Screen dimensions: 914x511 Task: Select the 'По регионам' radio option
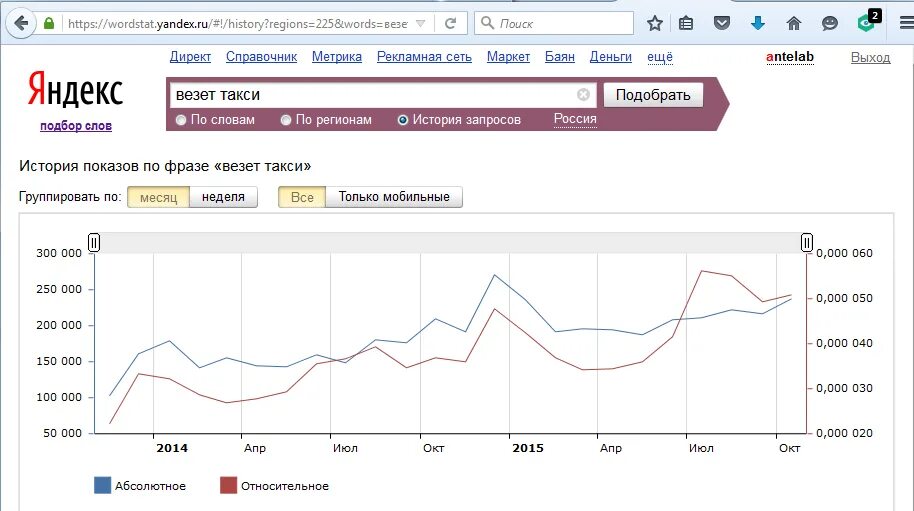click(286, 120)
